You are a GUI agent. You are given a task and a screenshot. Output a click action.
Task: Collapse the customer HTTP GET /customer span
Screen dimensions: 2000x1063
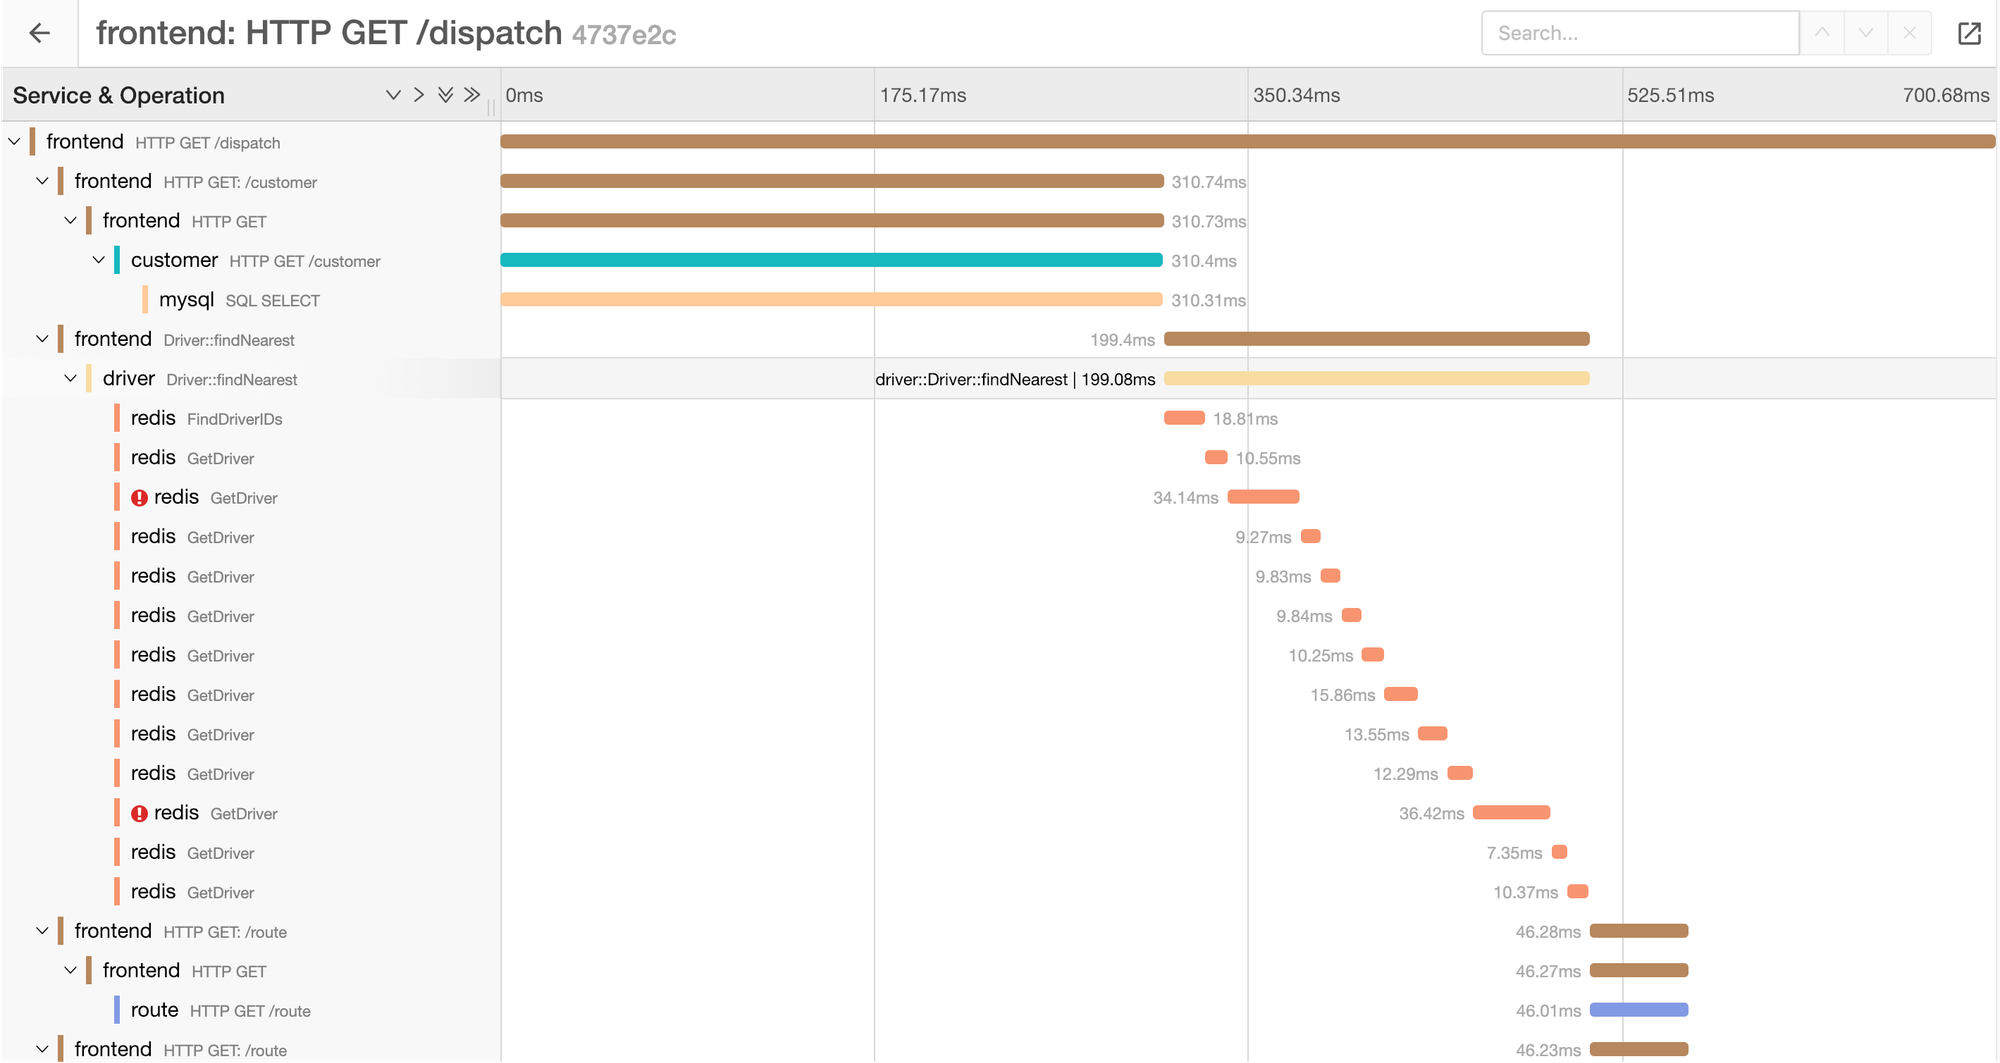point(99,260)
